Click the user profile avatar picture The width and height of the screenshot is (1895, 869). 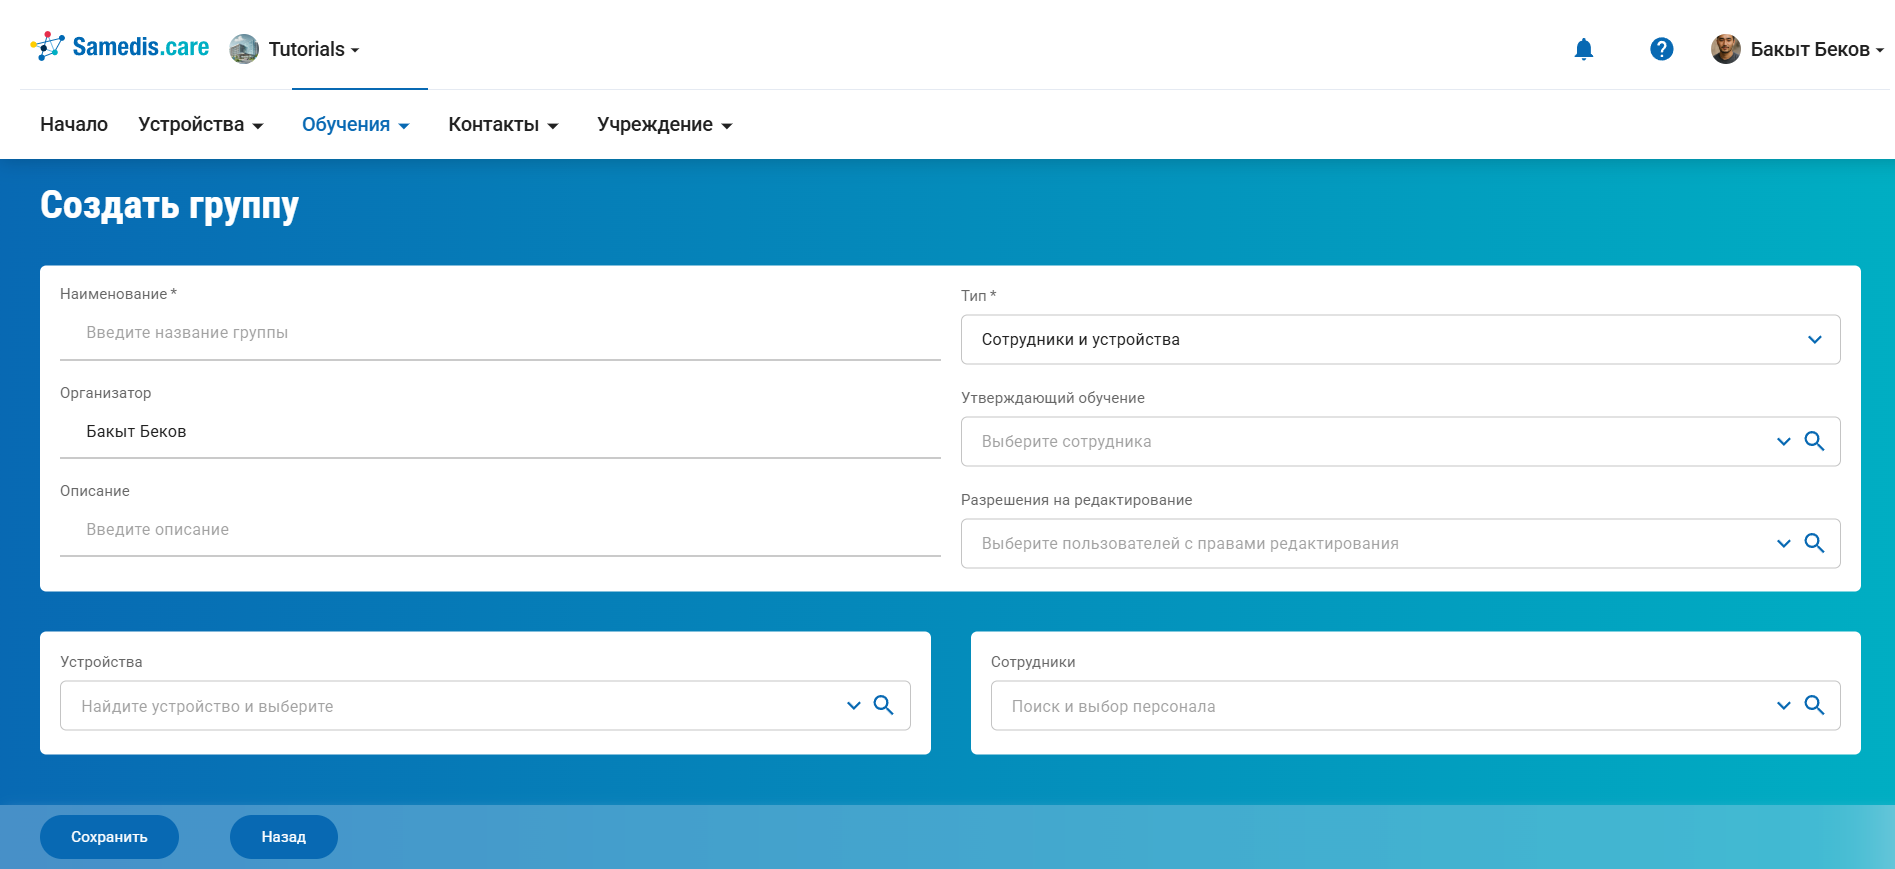click(x=1725, y=49)
